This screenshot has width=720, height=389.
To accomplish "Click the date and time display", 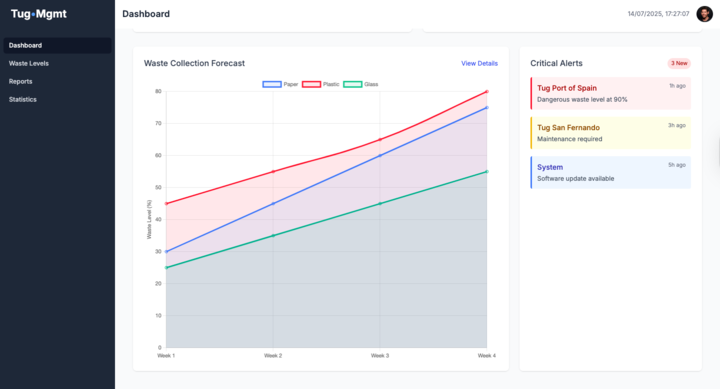I will (658, 14).
